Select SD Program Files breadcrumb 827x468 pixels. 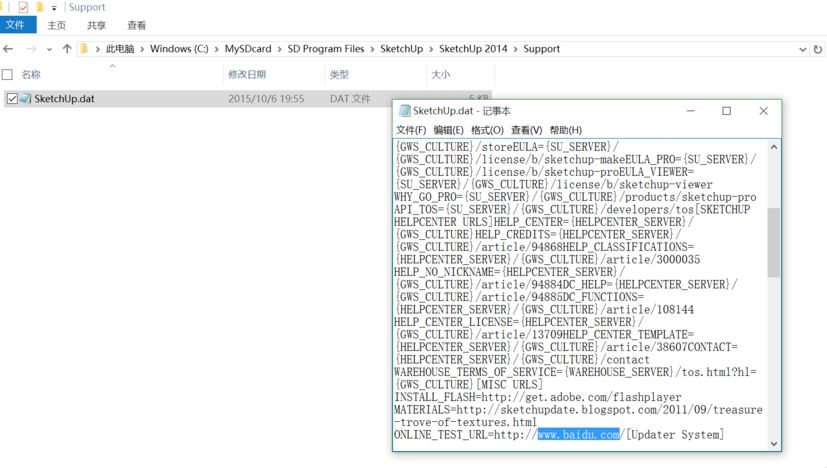click(326, 49)
